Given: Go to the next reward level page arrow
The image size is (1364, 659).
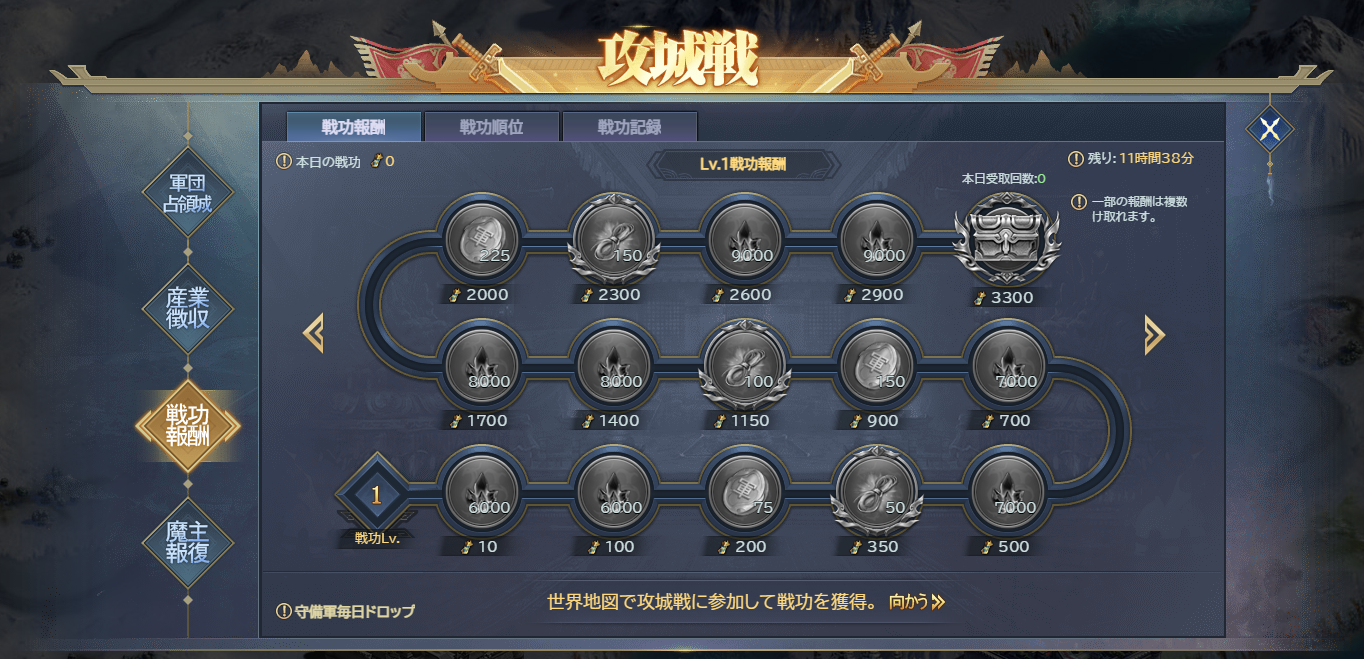Looking at the screenshot, I should pyautogui.click(x=1154, y=334).
